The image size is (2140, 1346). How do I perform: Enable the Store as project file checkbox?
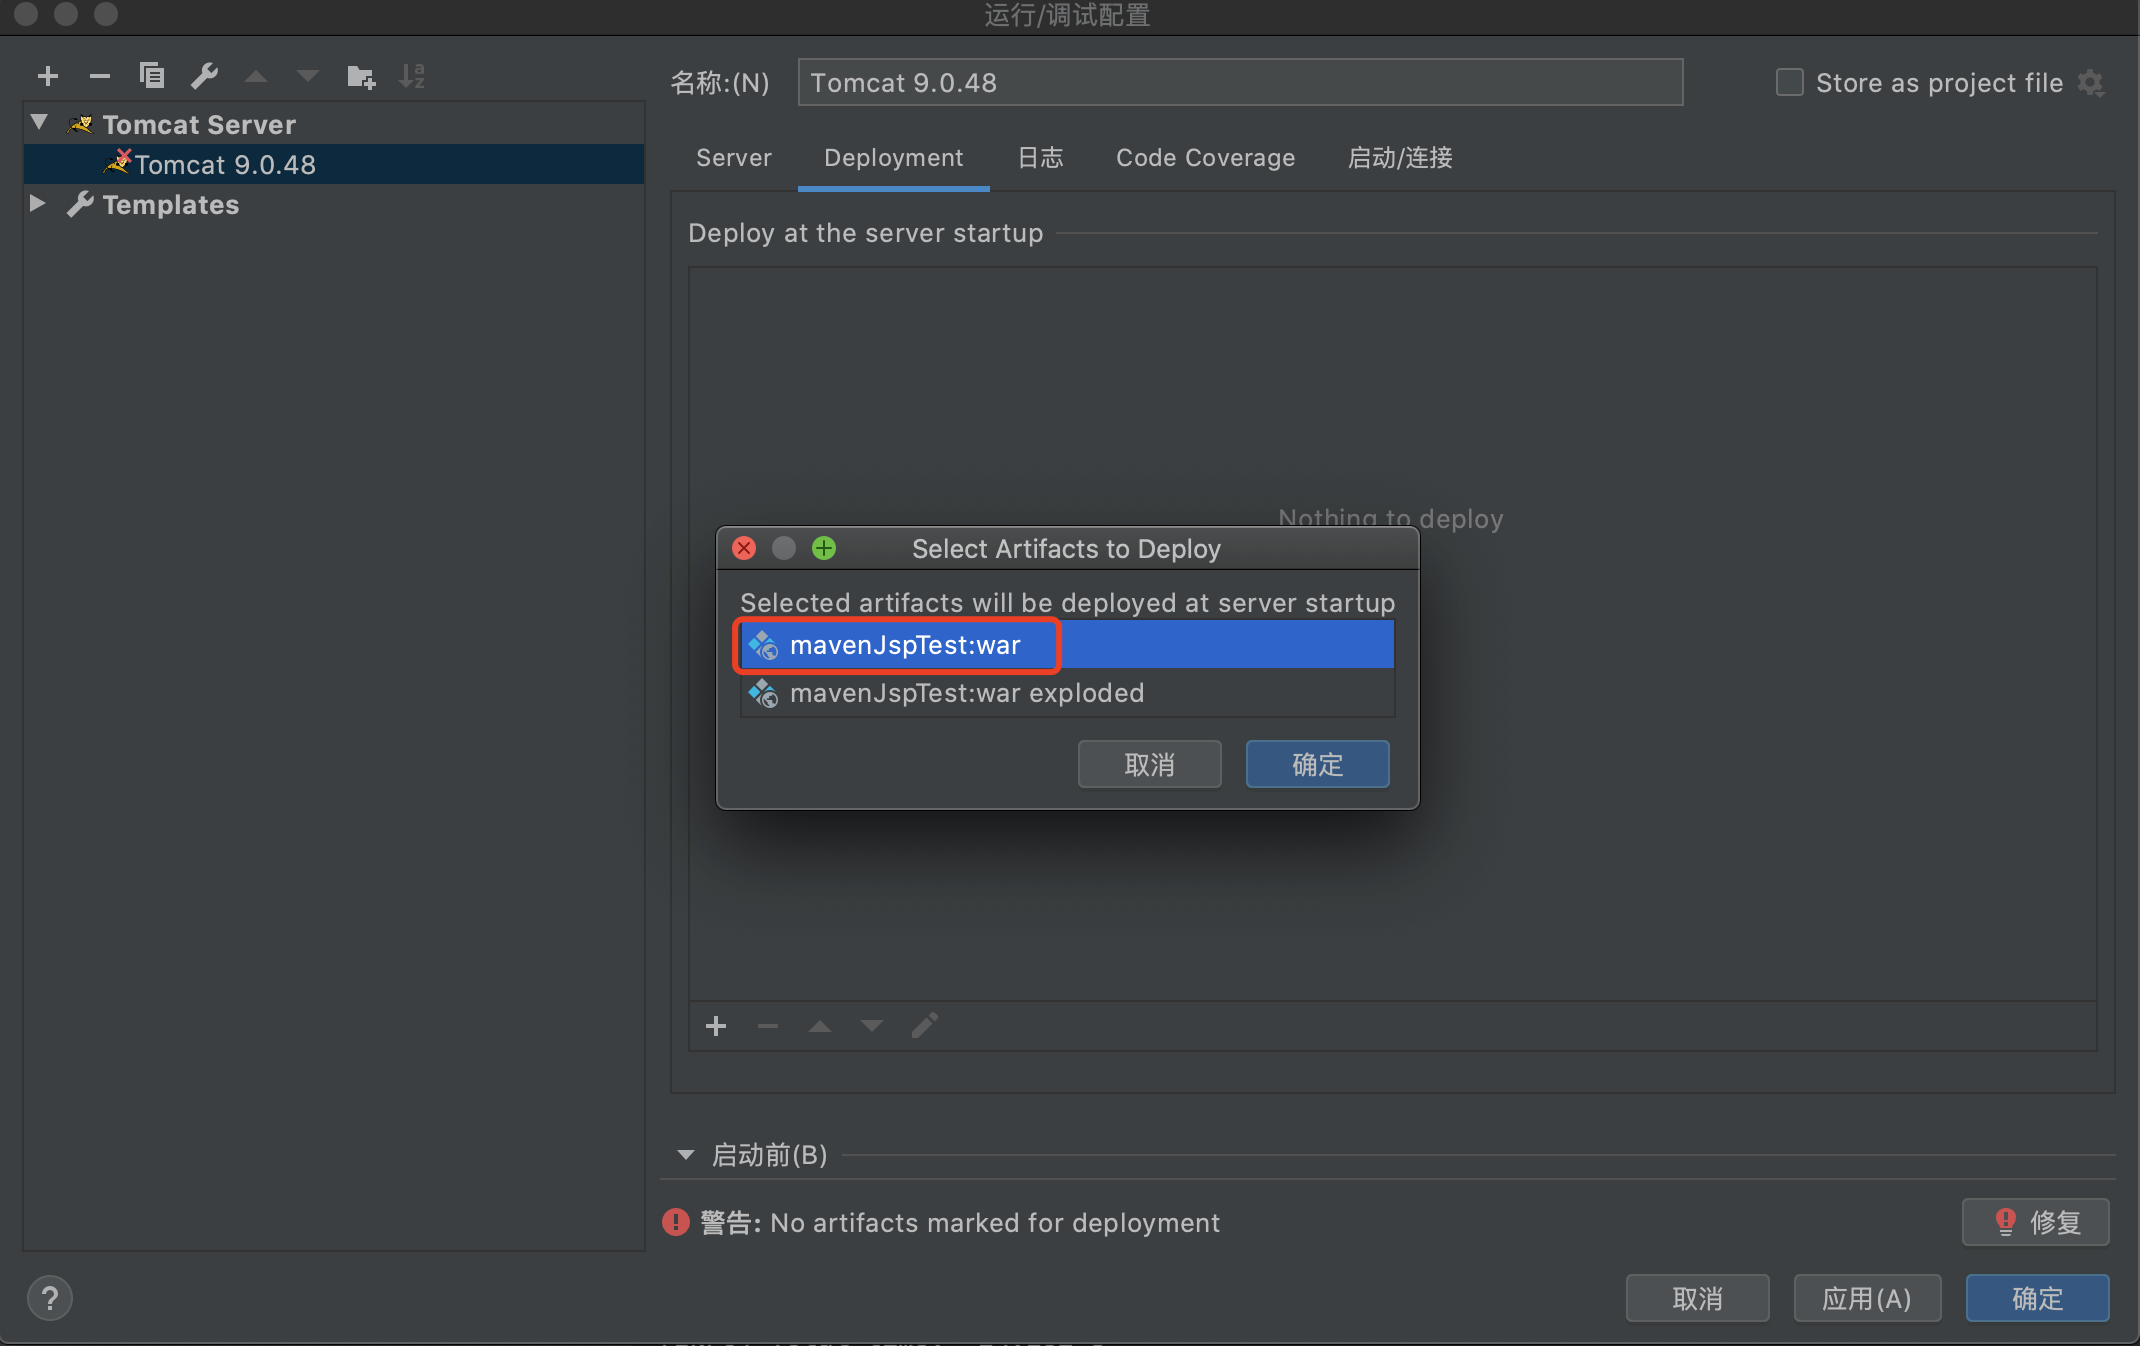1790,82
